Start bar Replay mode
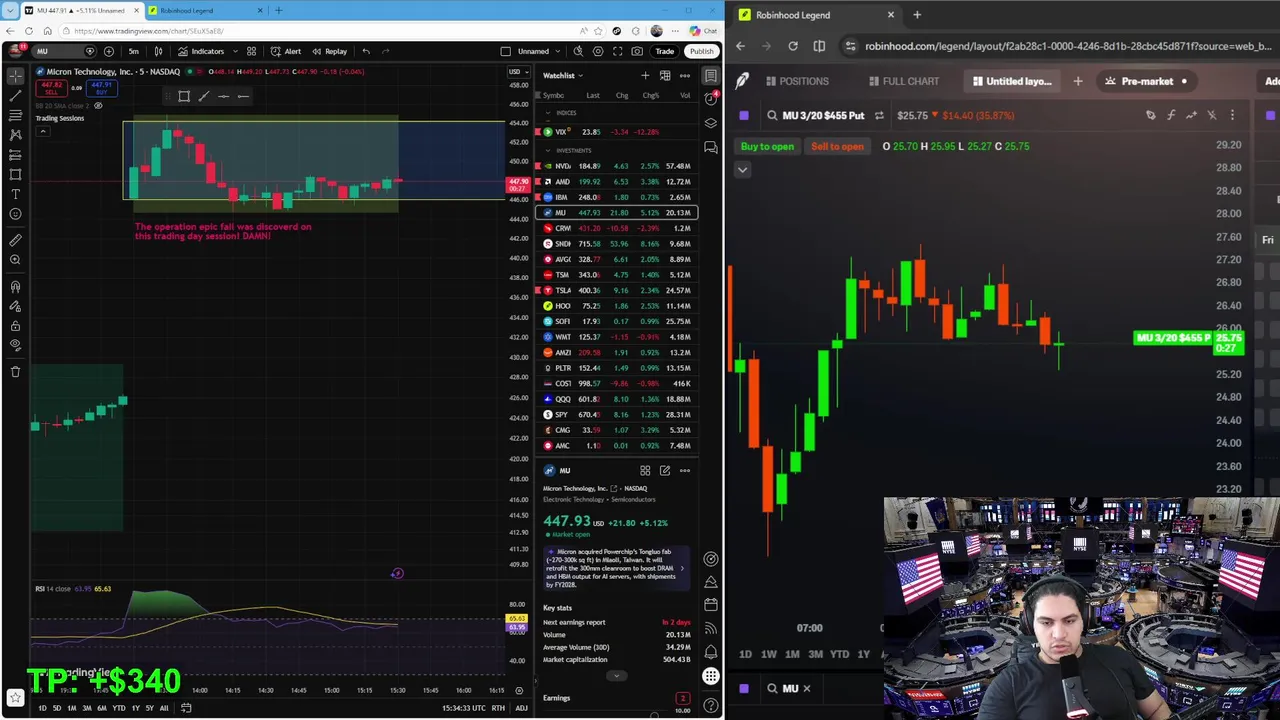This screenshot has width=1280, height=720. (329, 51)
